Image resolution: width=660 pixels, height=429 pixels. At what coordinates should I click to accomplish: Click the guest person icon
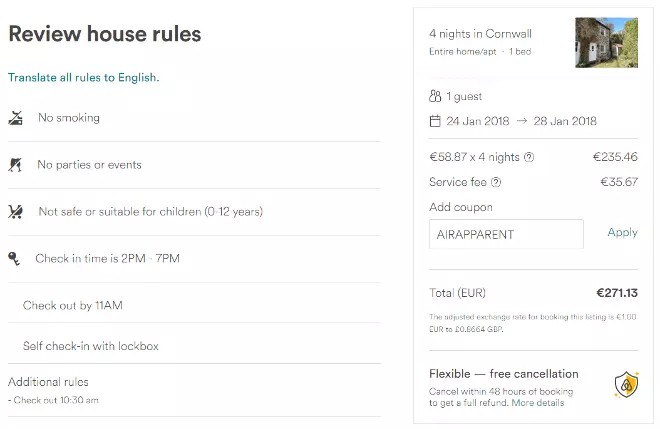434,97
